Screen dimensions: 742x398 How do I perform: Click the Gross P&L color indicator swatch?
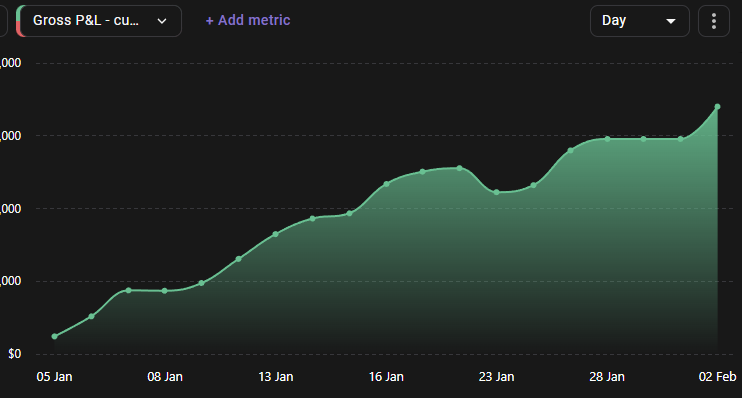[19, 21]
